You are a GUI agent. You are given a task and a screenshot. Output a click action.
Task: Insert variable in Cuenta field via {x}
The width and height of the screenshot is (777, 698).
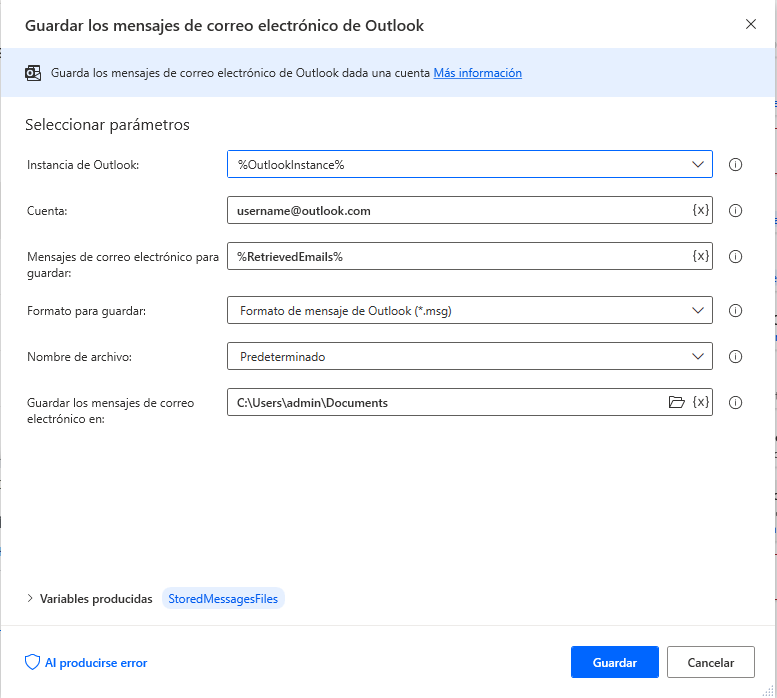click(701, 210)
